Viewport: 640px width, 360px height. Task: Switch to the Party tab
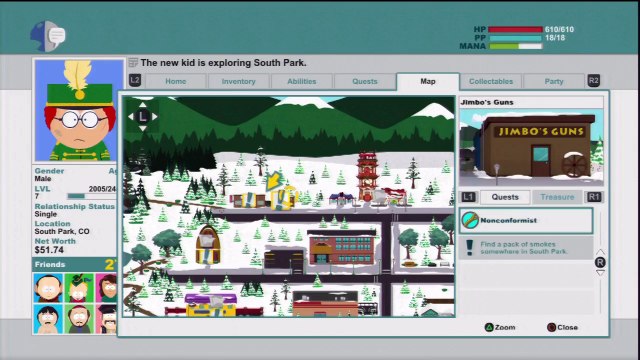(553, 81)
